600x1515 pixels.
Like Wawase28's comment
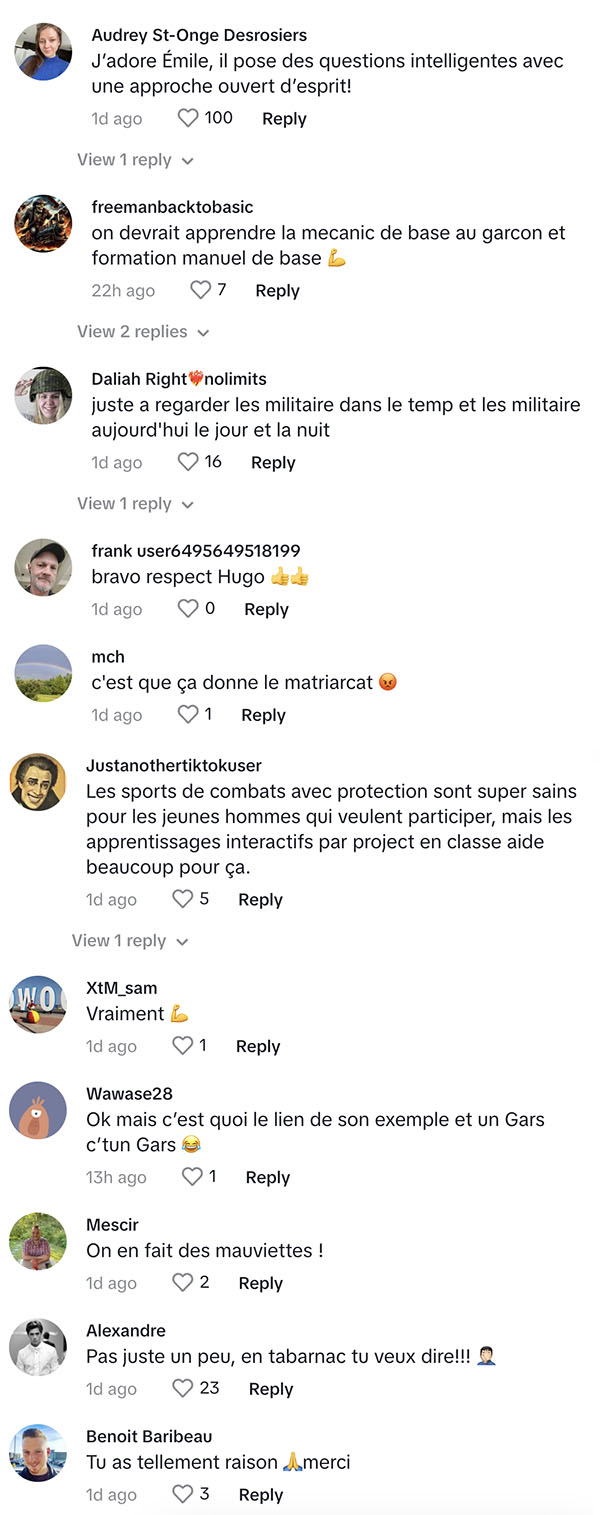192,1177
